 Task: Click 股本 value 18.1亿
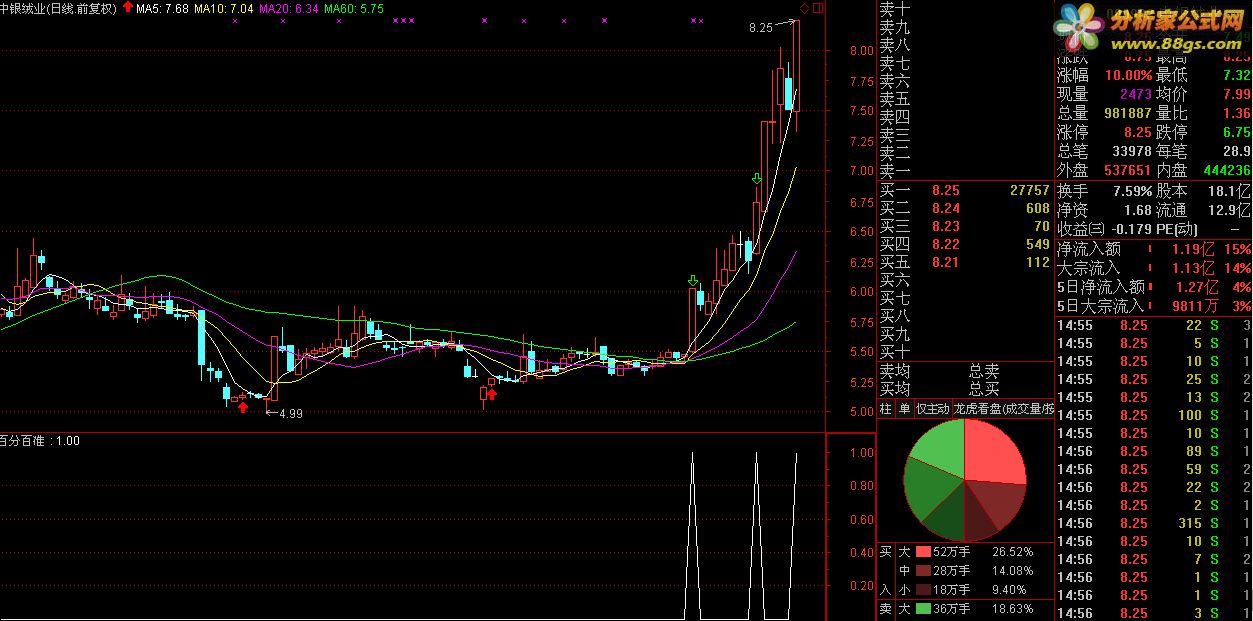point(1231,190)
